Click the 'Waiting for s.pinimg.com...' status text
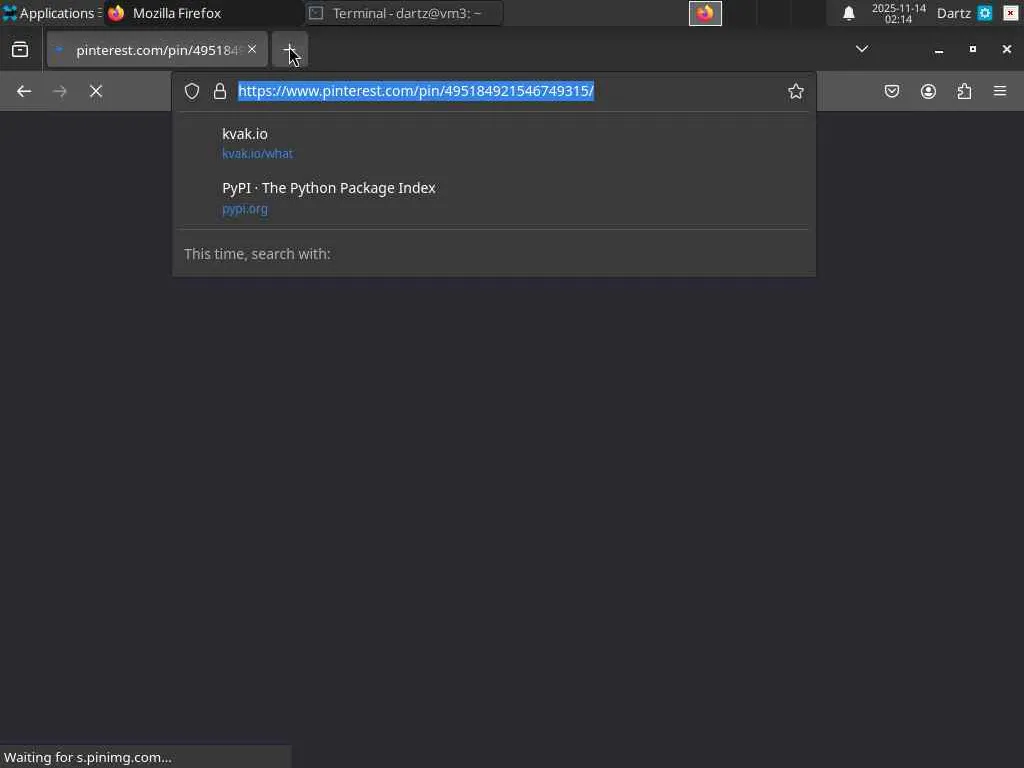This screenshot has height=768, width=1024. (88, 758)
